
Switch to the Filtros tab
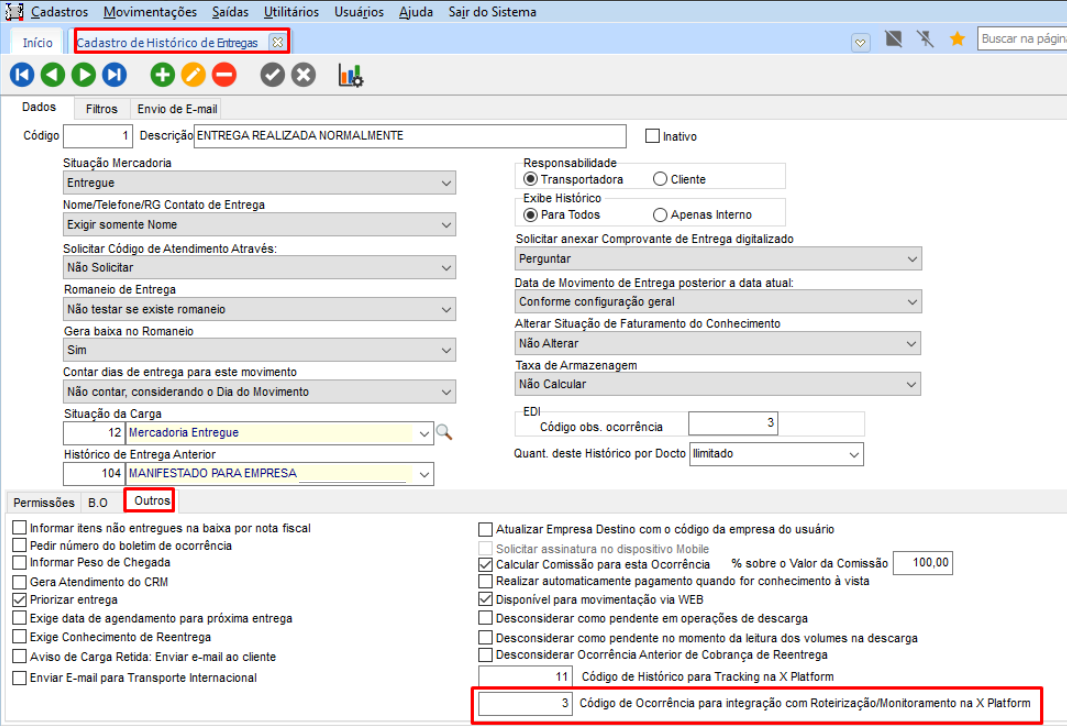tap(101, 109)
